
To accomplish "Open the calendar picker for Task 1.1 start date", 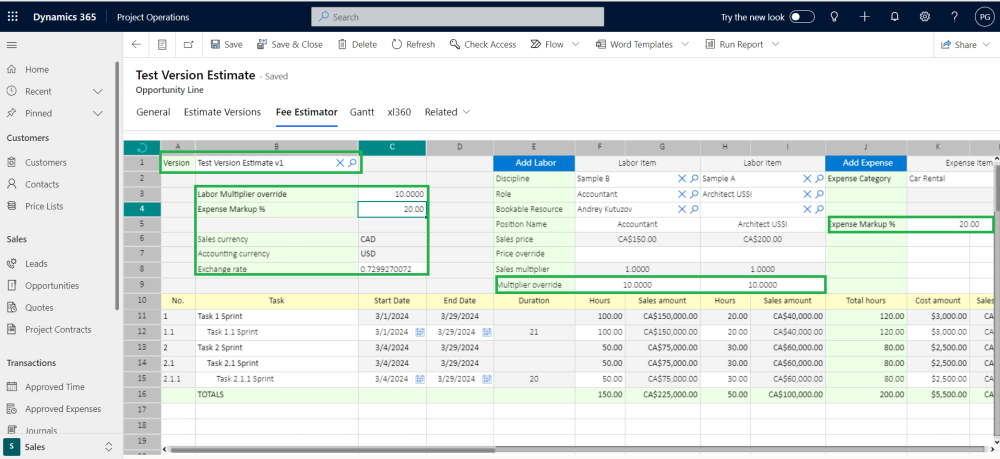I will 420,331.
